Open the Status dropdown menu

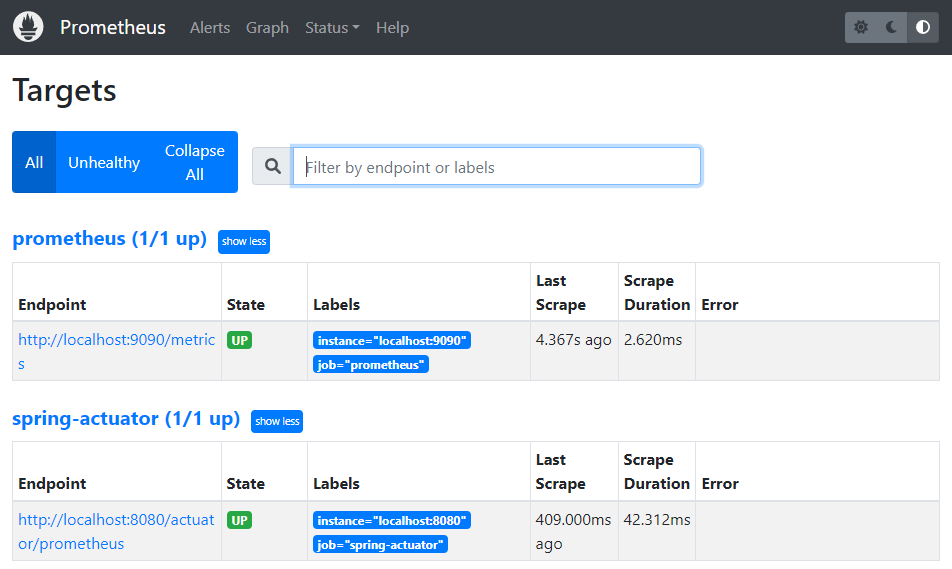point(332,28)
